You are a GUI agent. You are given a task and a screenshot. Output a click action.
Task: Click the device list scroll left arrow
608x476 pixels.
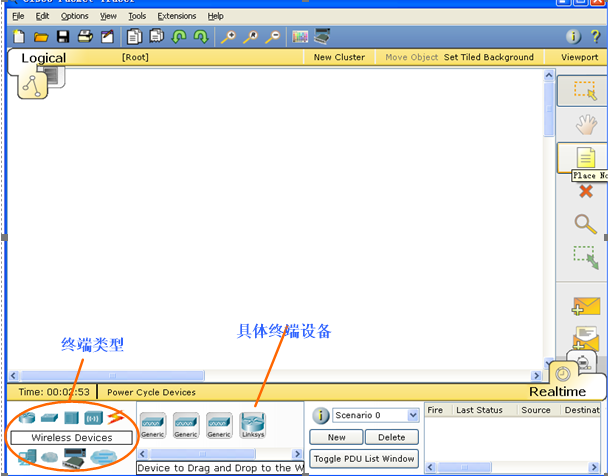pos(142,454)
